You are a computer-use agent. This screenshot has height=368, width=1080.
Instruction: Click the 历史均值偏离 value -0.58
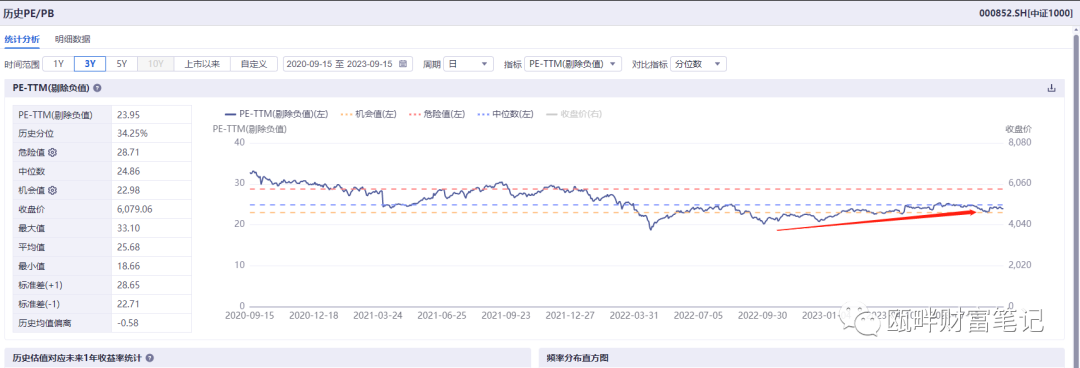(x=128, y=323)
